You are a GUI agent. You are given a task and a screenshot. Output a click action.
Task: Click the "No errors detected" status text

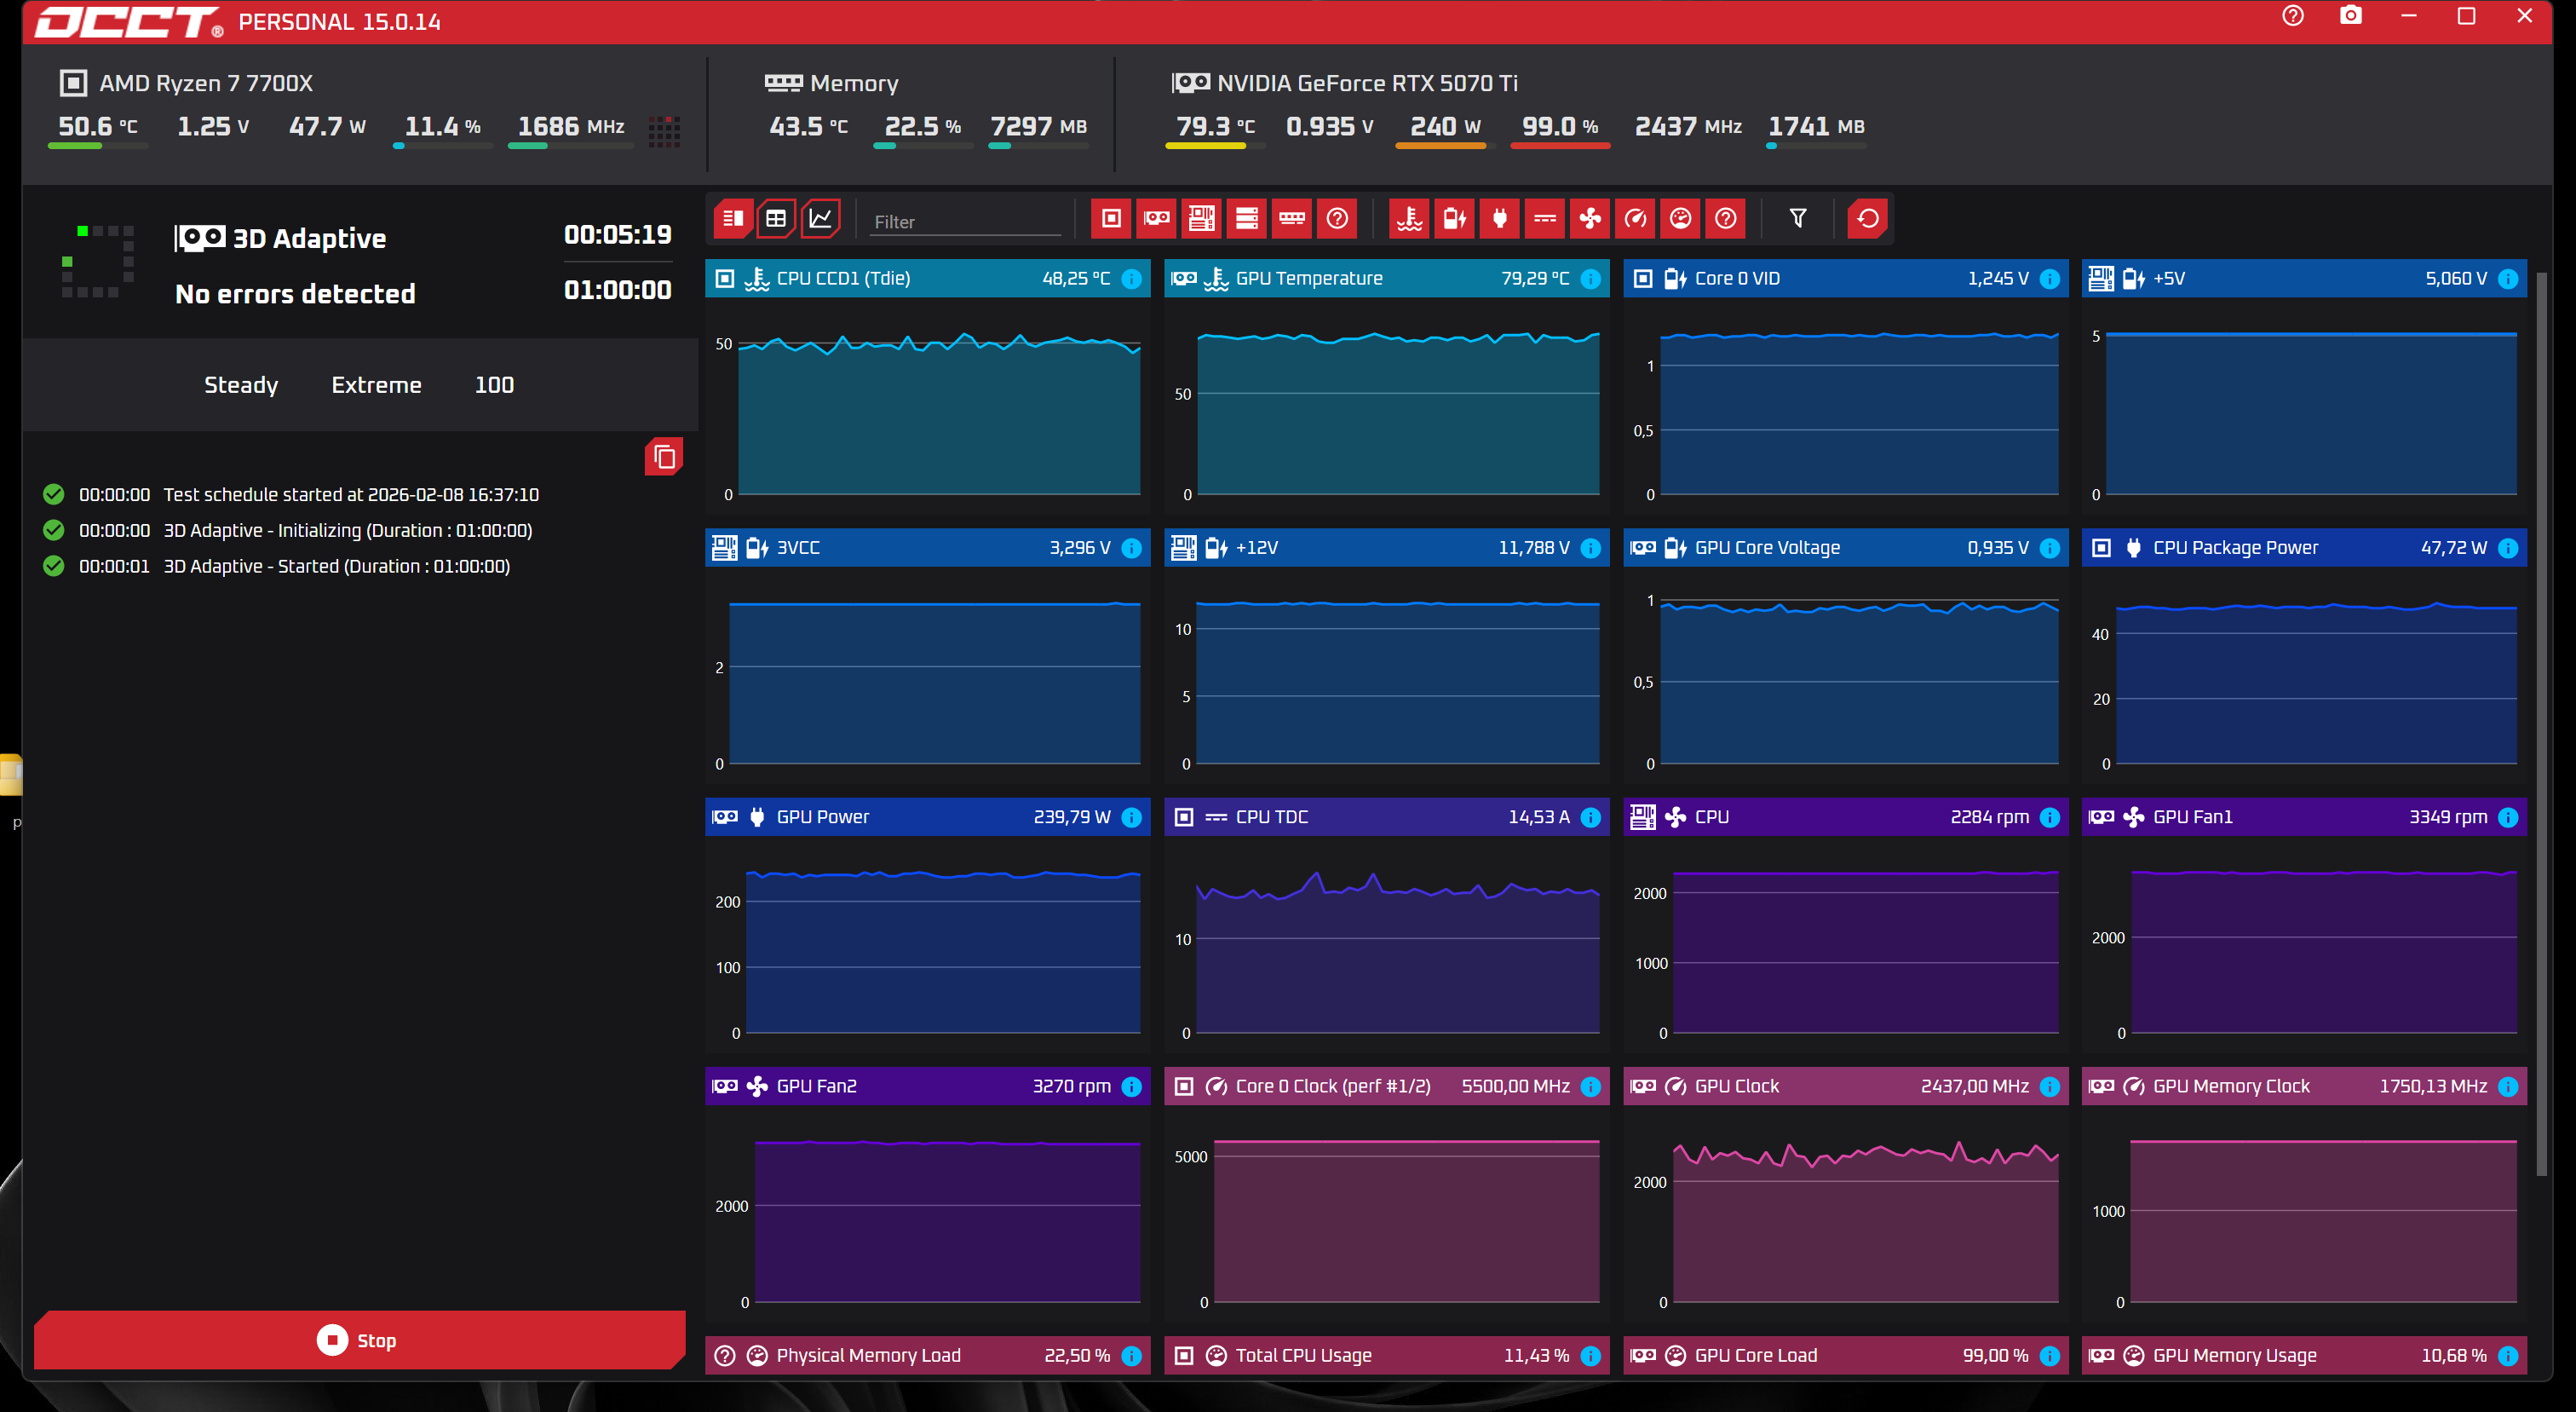point(295,294)
